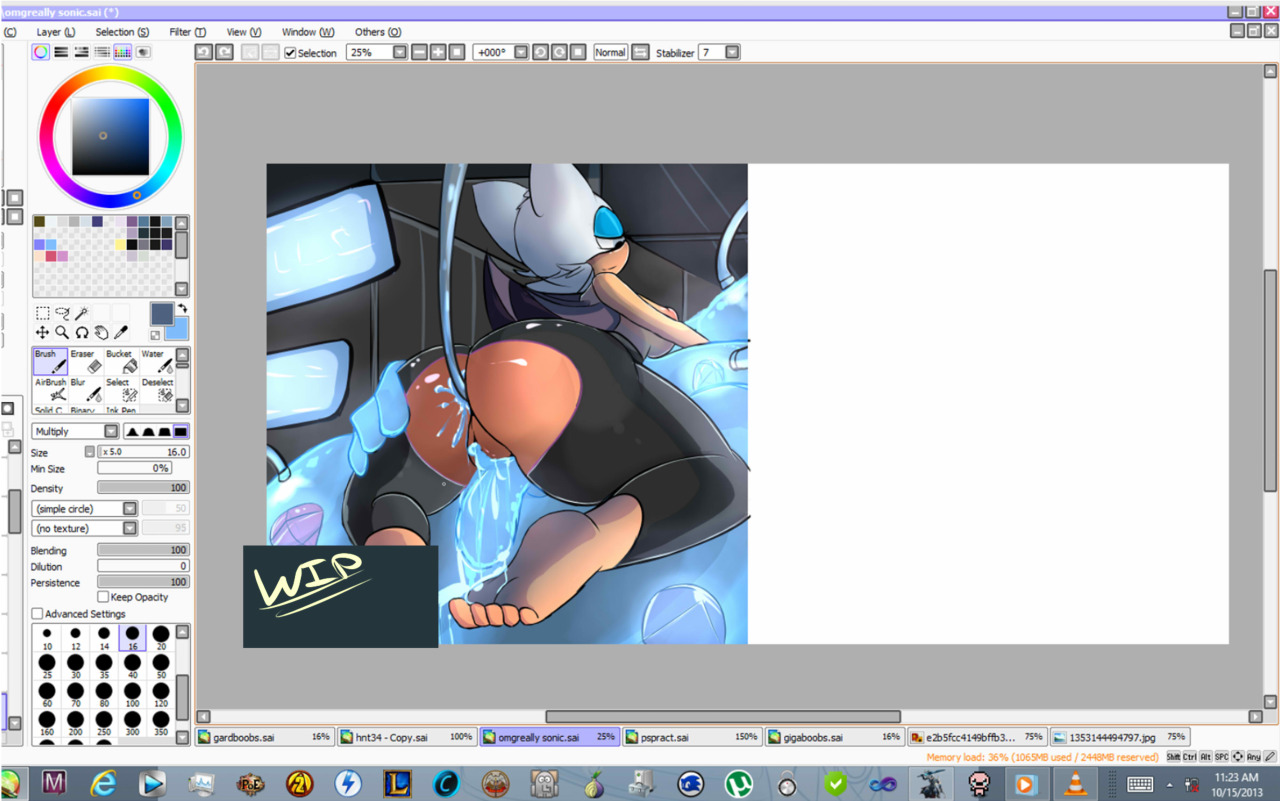Screen dimensions: 1280x801
Task: Show the color mixer panel
Action: click(102, 52)
